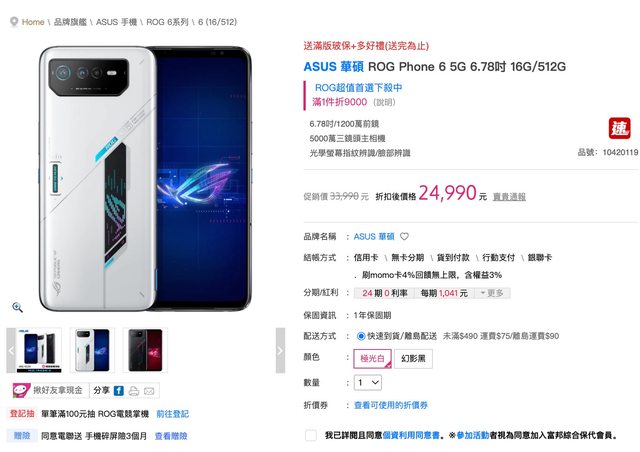Show previous thumbnails with left arrow
Screen dimensions: 640x452
[11, 350]
